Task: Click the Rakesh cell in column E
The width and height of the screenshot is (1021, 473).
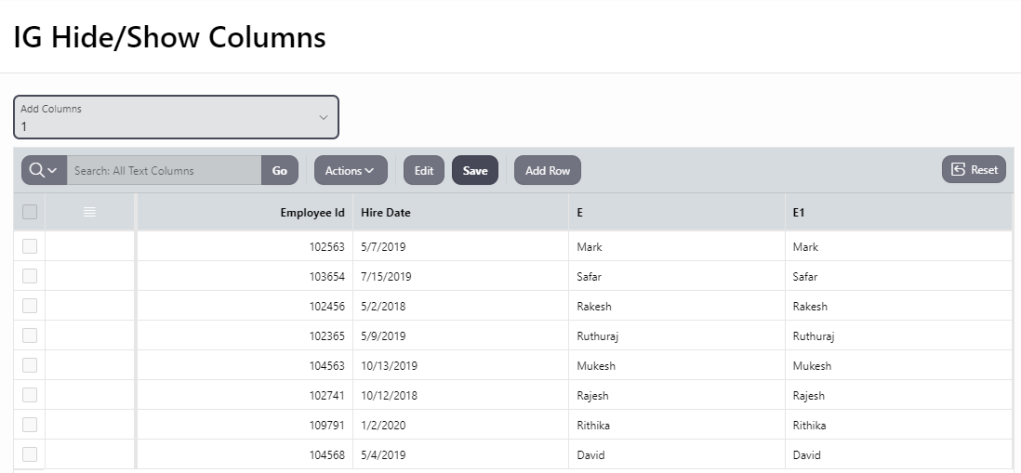Action: point(594,306)
